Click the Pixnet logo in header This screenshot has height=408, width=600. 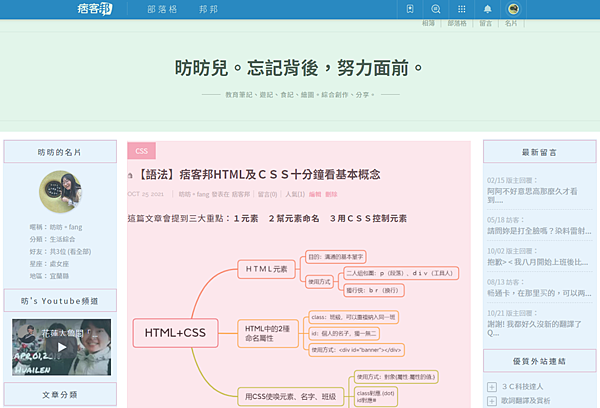pyautogui.click(x=95, y=9)
